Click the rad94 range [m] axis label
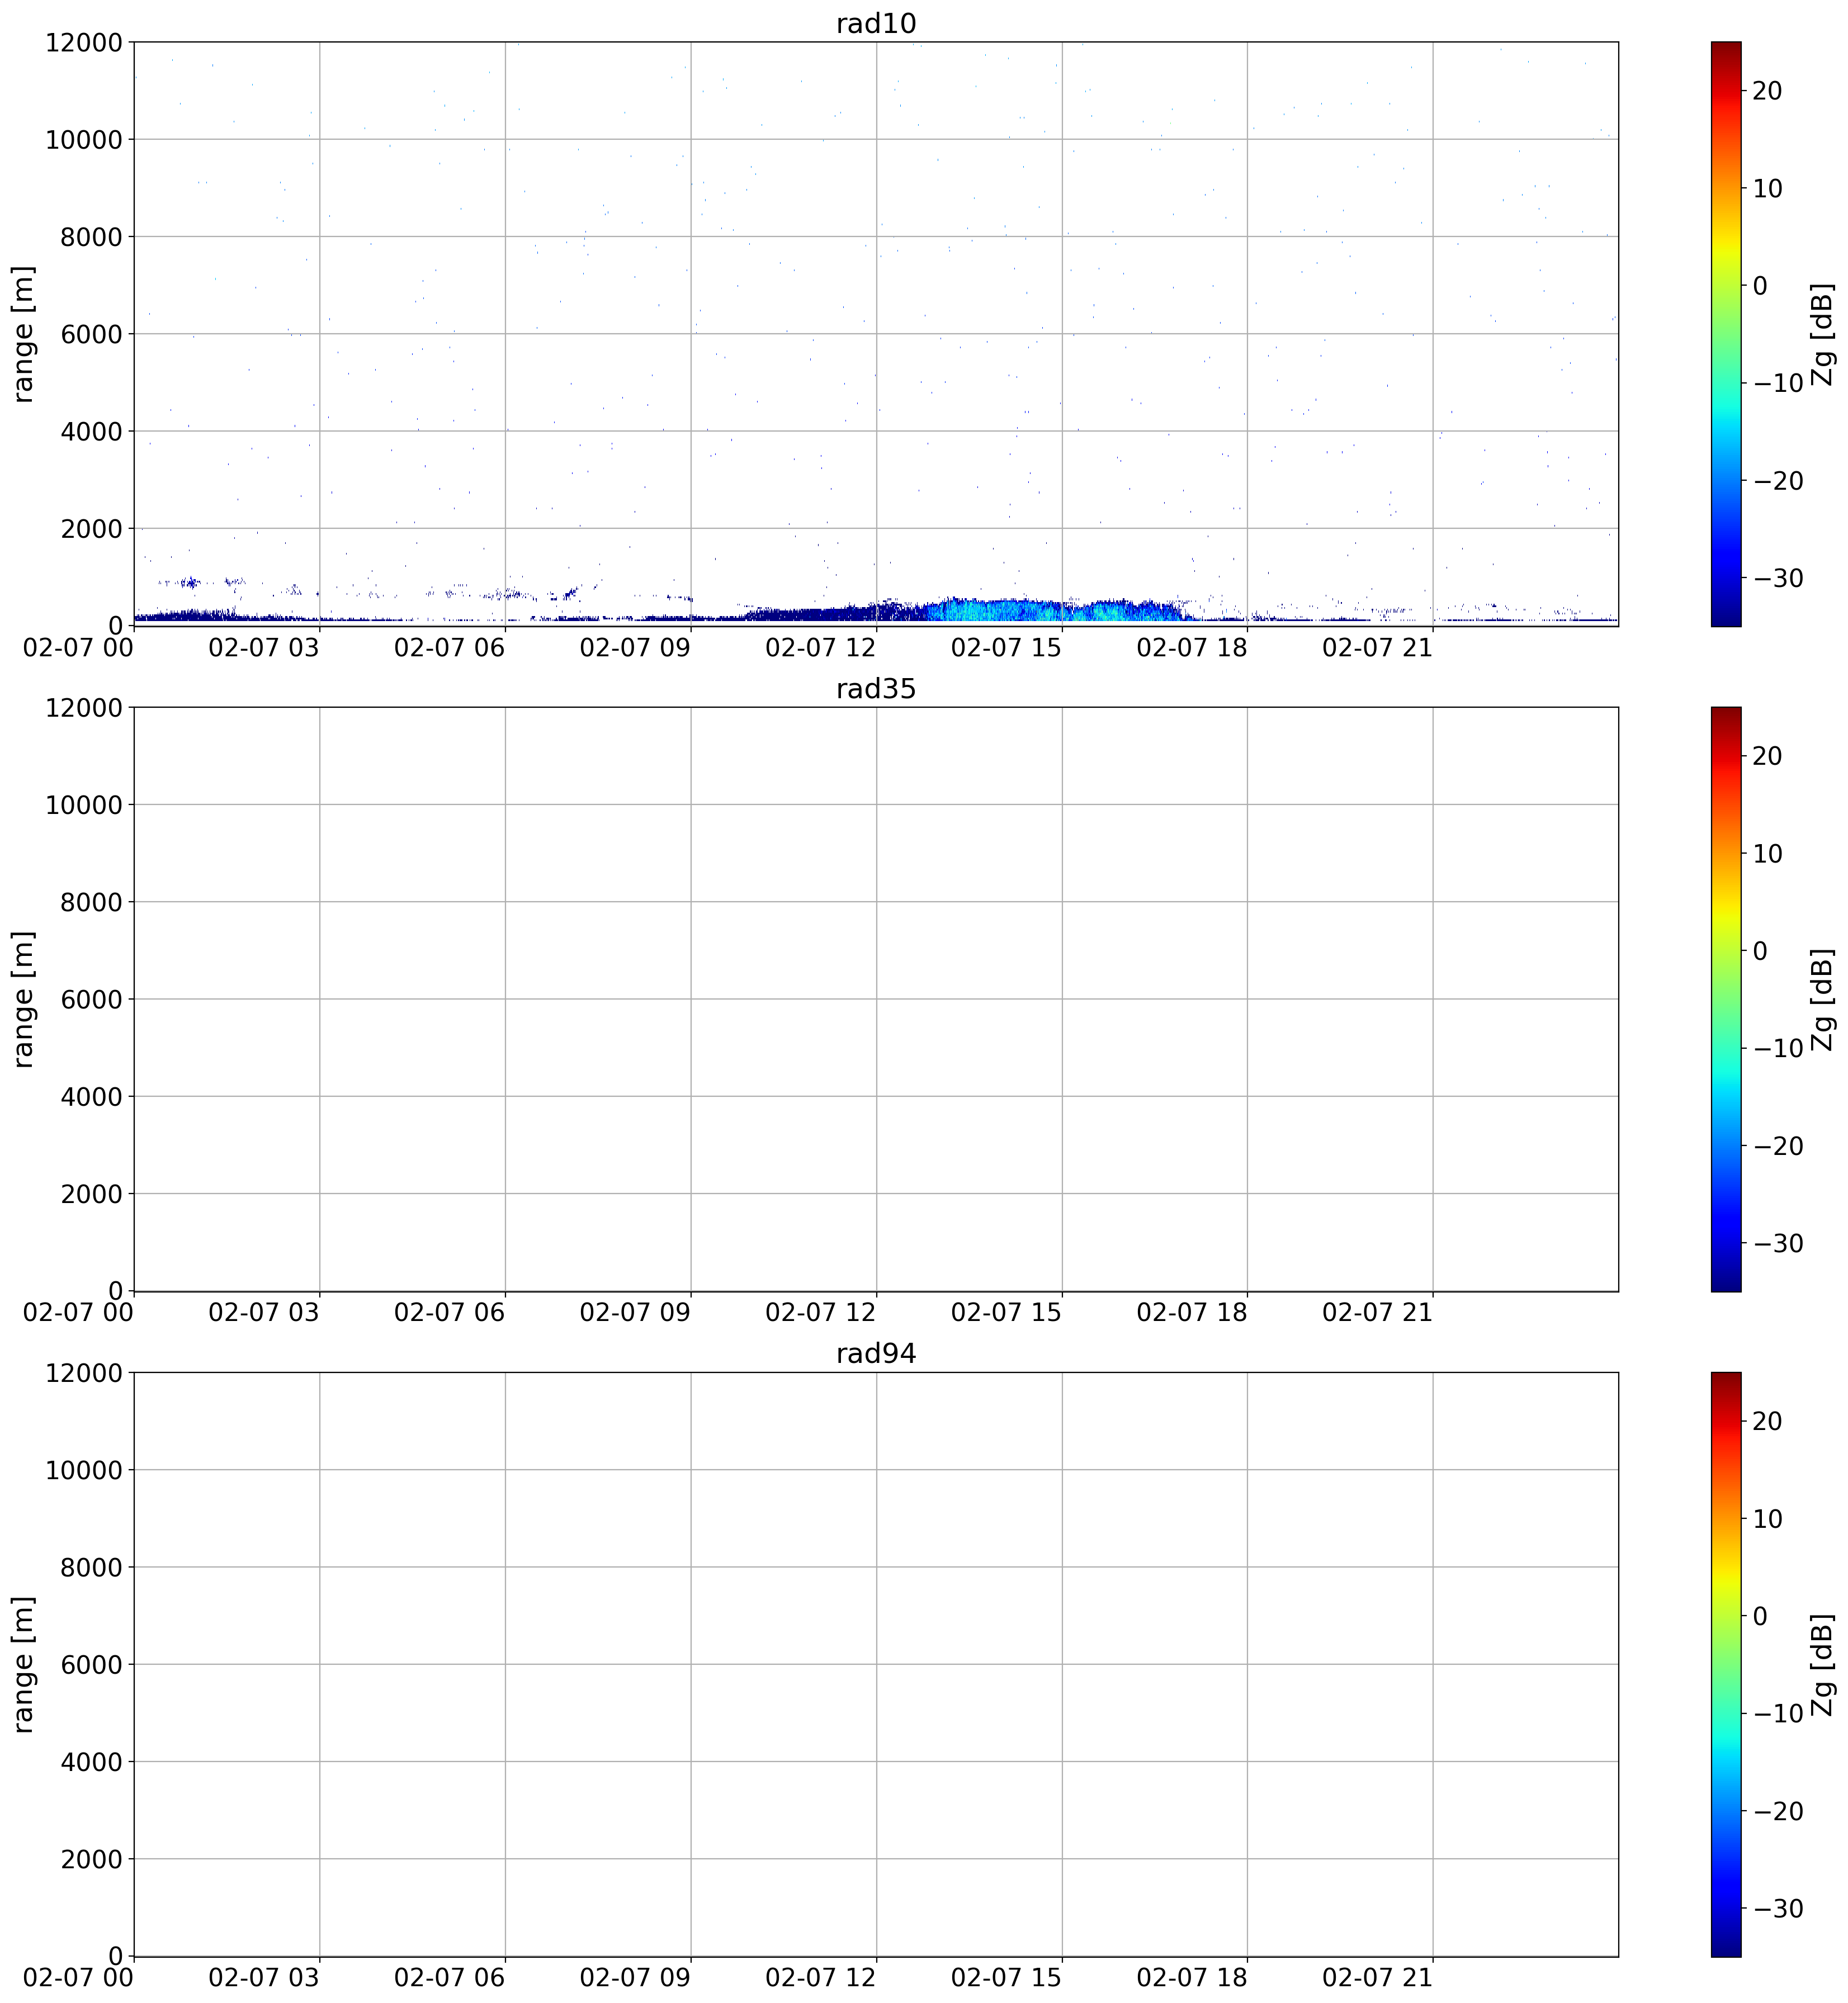1848x2003 pixels. pyautogui.click(x=23, y=1664)
